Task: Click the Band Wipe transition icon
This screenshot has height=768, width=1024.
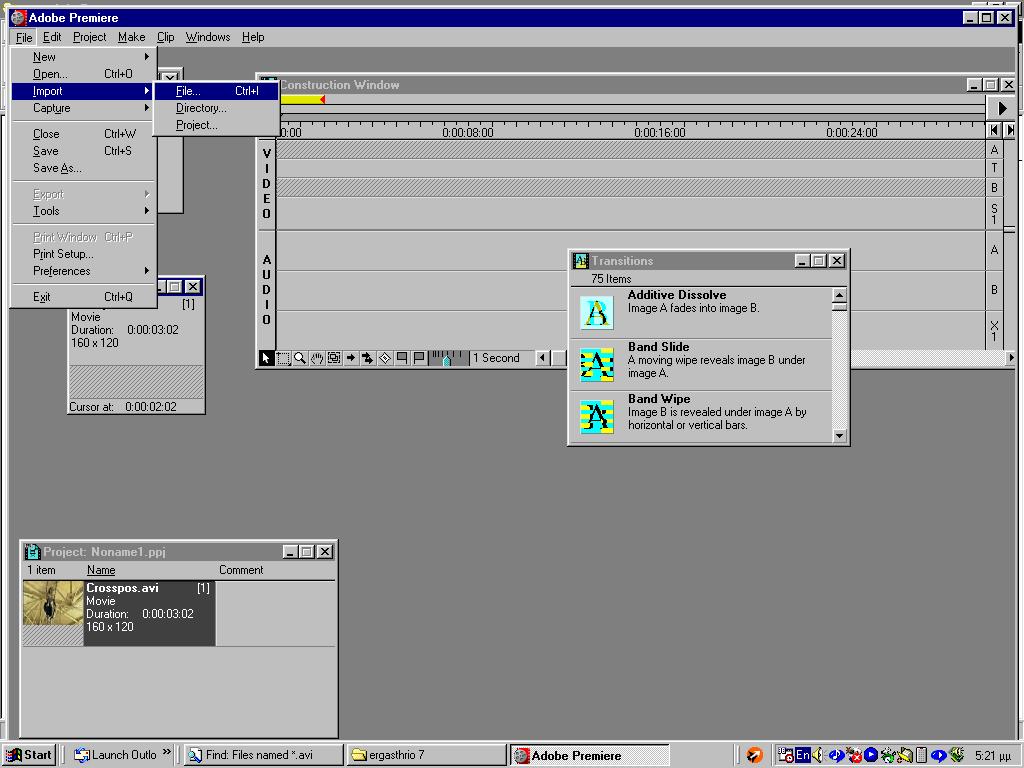Action: (597, 417)
